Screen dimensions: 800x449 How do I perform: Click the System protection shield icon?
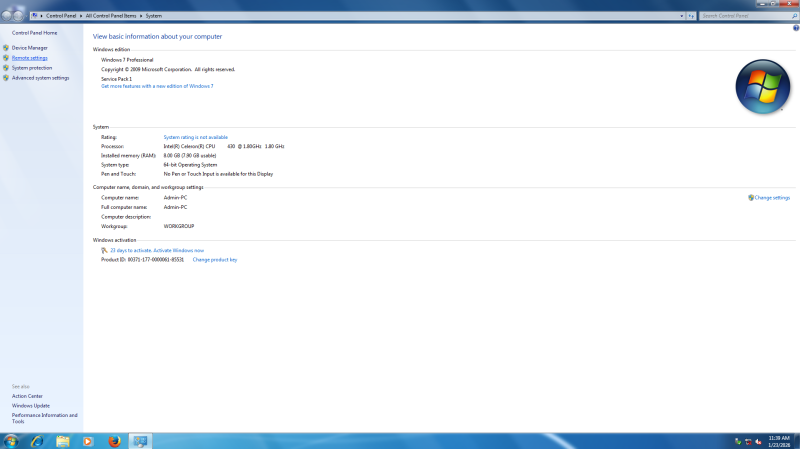pos(6,68)
